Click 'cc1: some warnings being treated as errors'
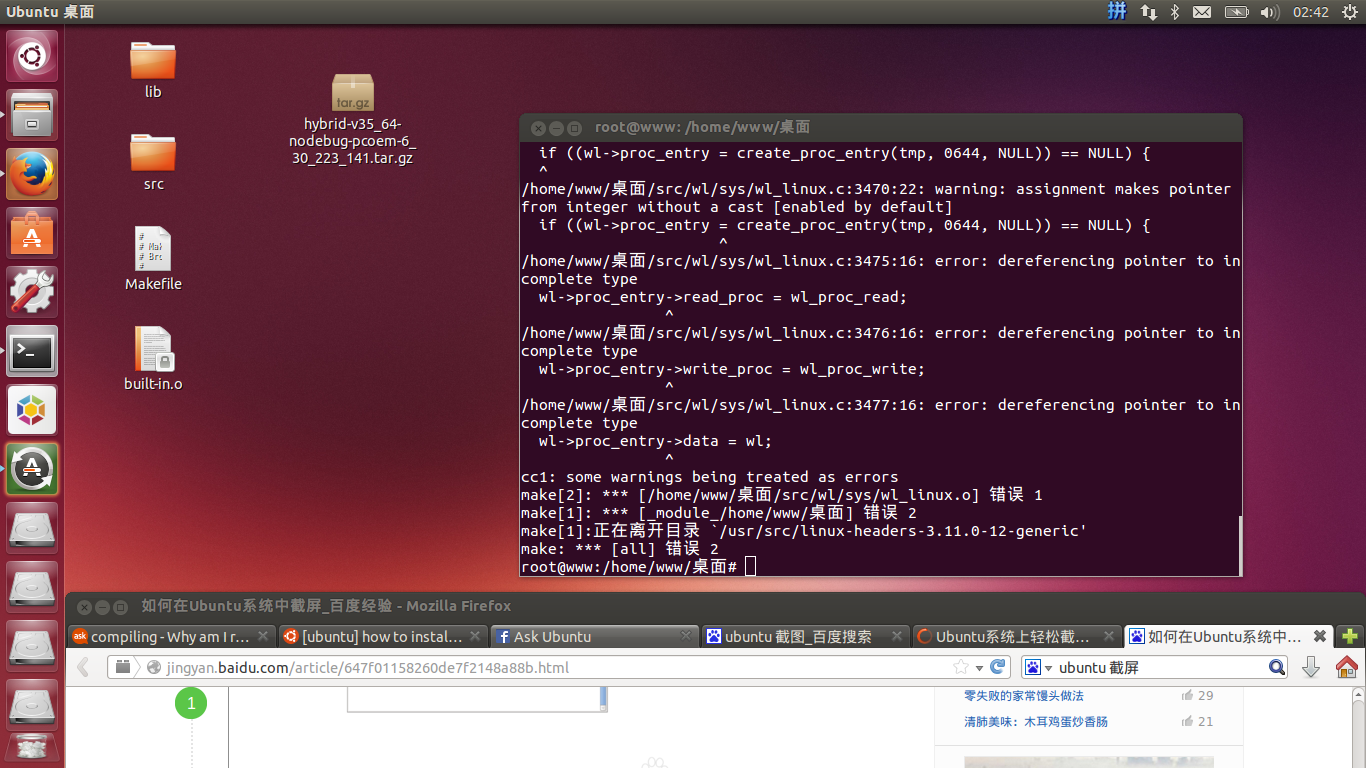1366x768 pixels. 710,477
